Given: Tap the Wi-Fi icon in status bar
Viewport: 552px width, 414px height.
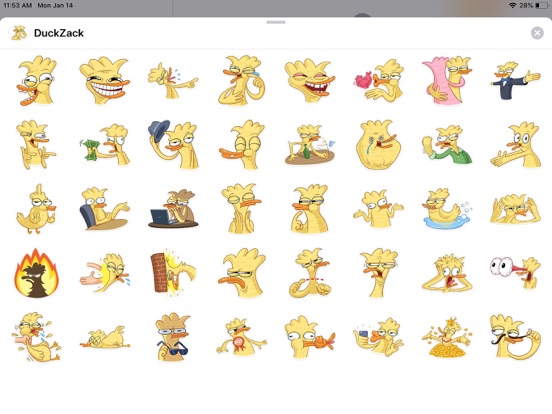Looking at the screenshot, I should click(x=513, y=5).
